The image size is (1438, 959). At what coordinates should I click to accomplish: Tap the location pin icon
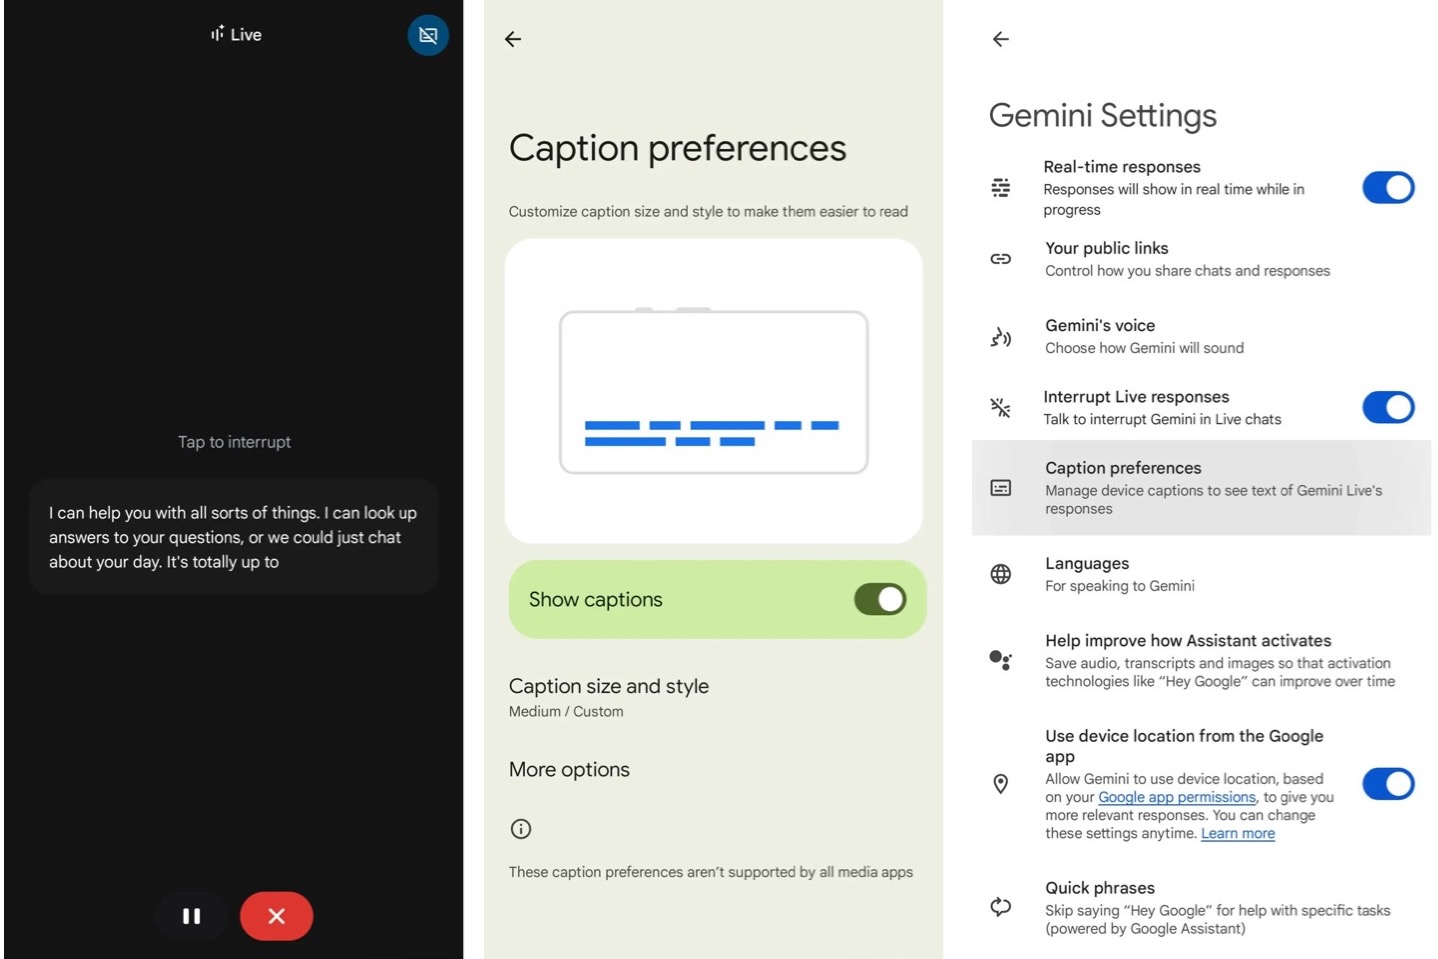point(1000,784)
